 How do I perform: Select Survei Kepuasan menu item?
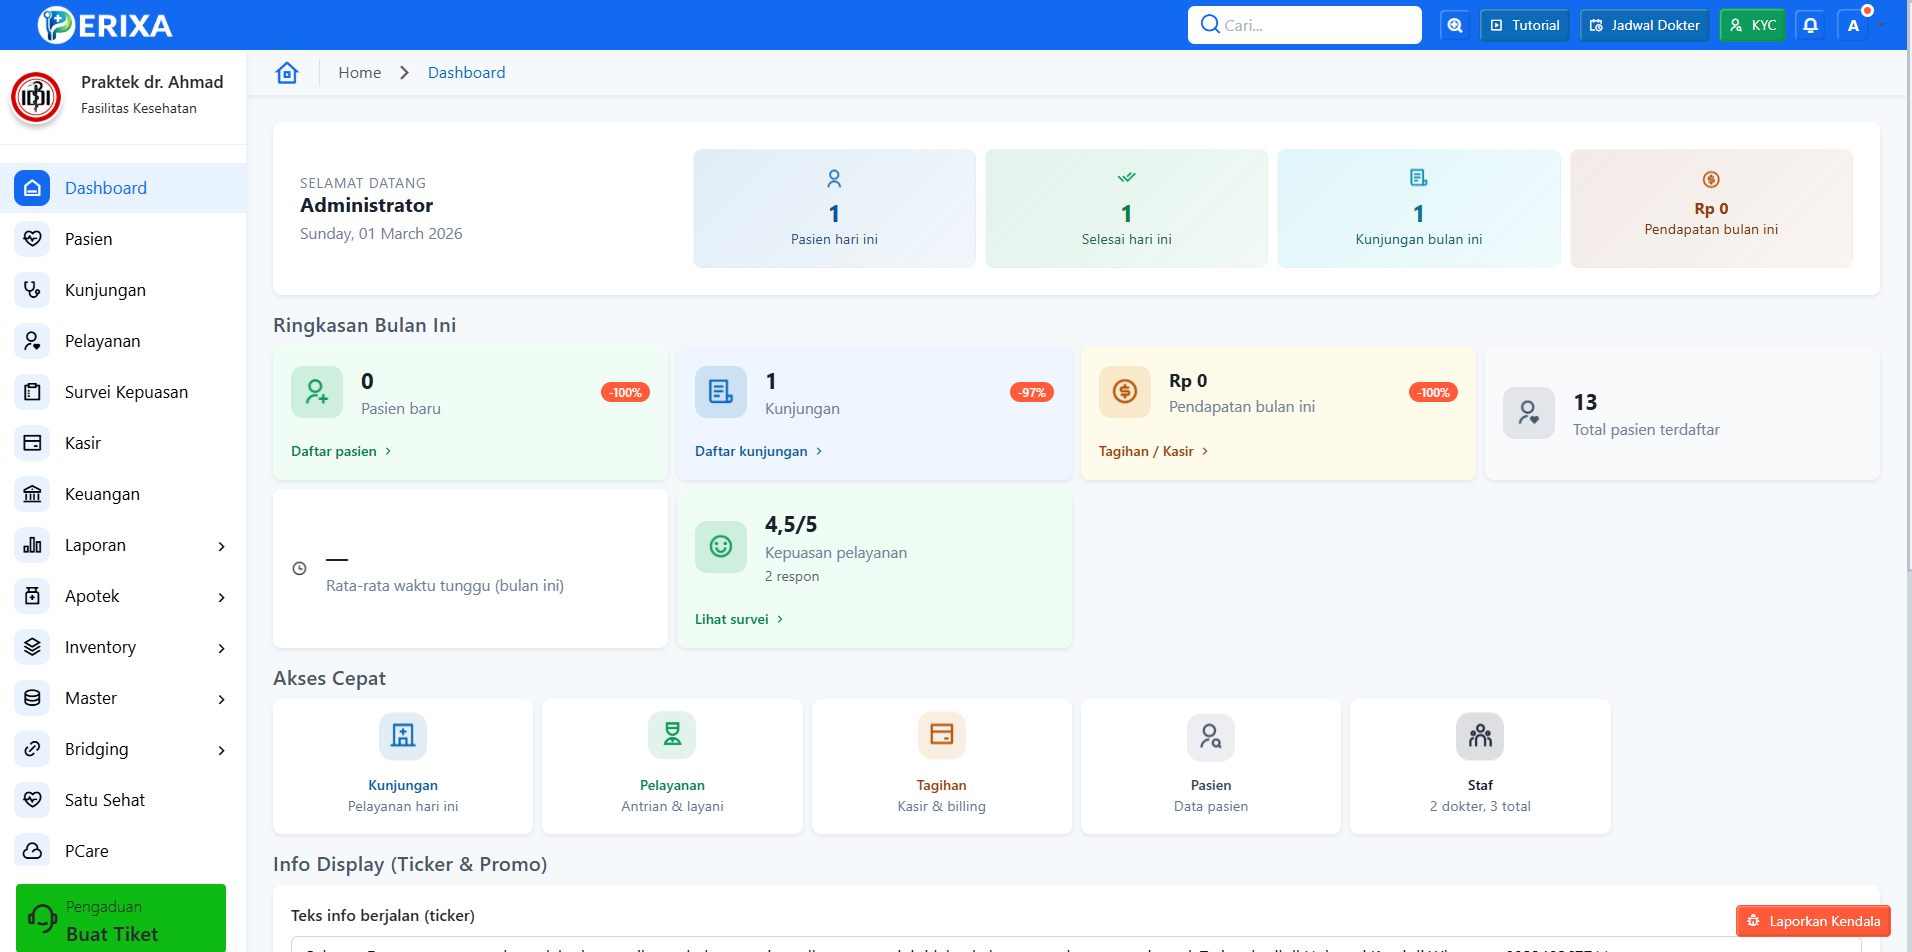[x=126, y=392]
